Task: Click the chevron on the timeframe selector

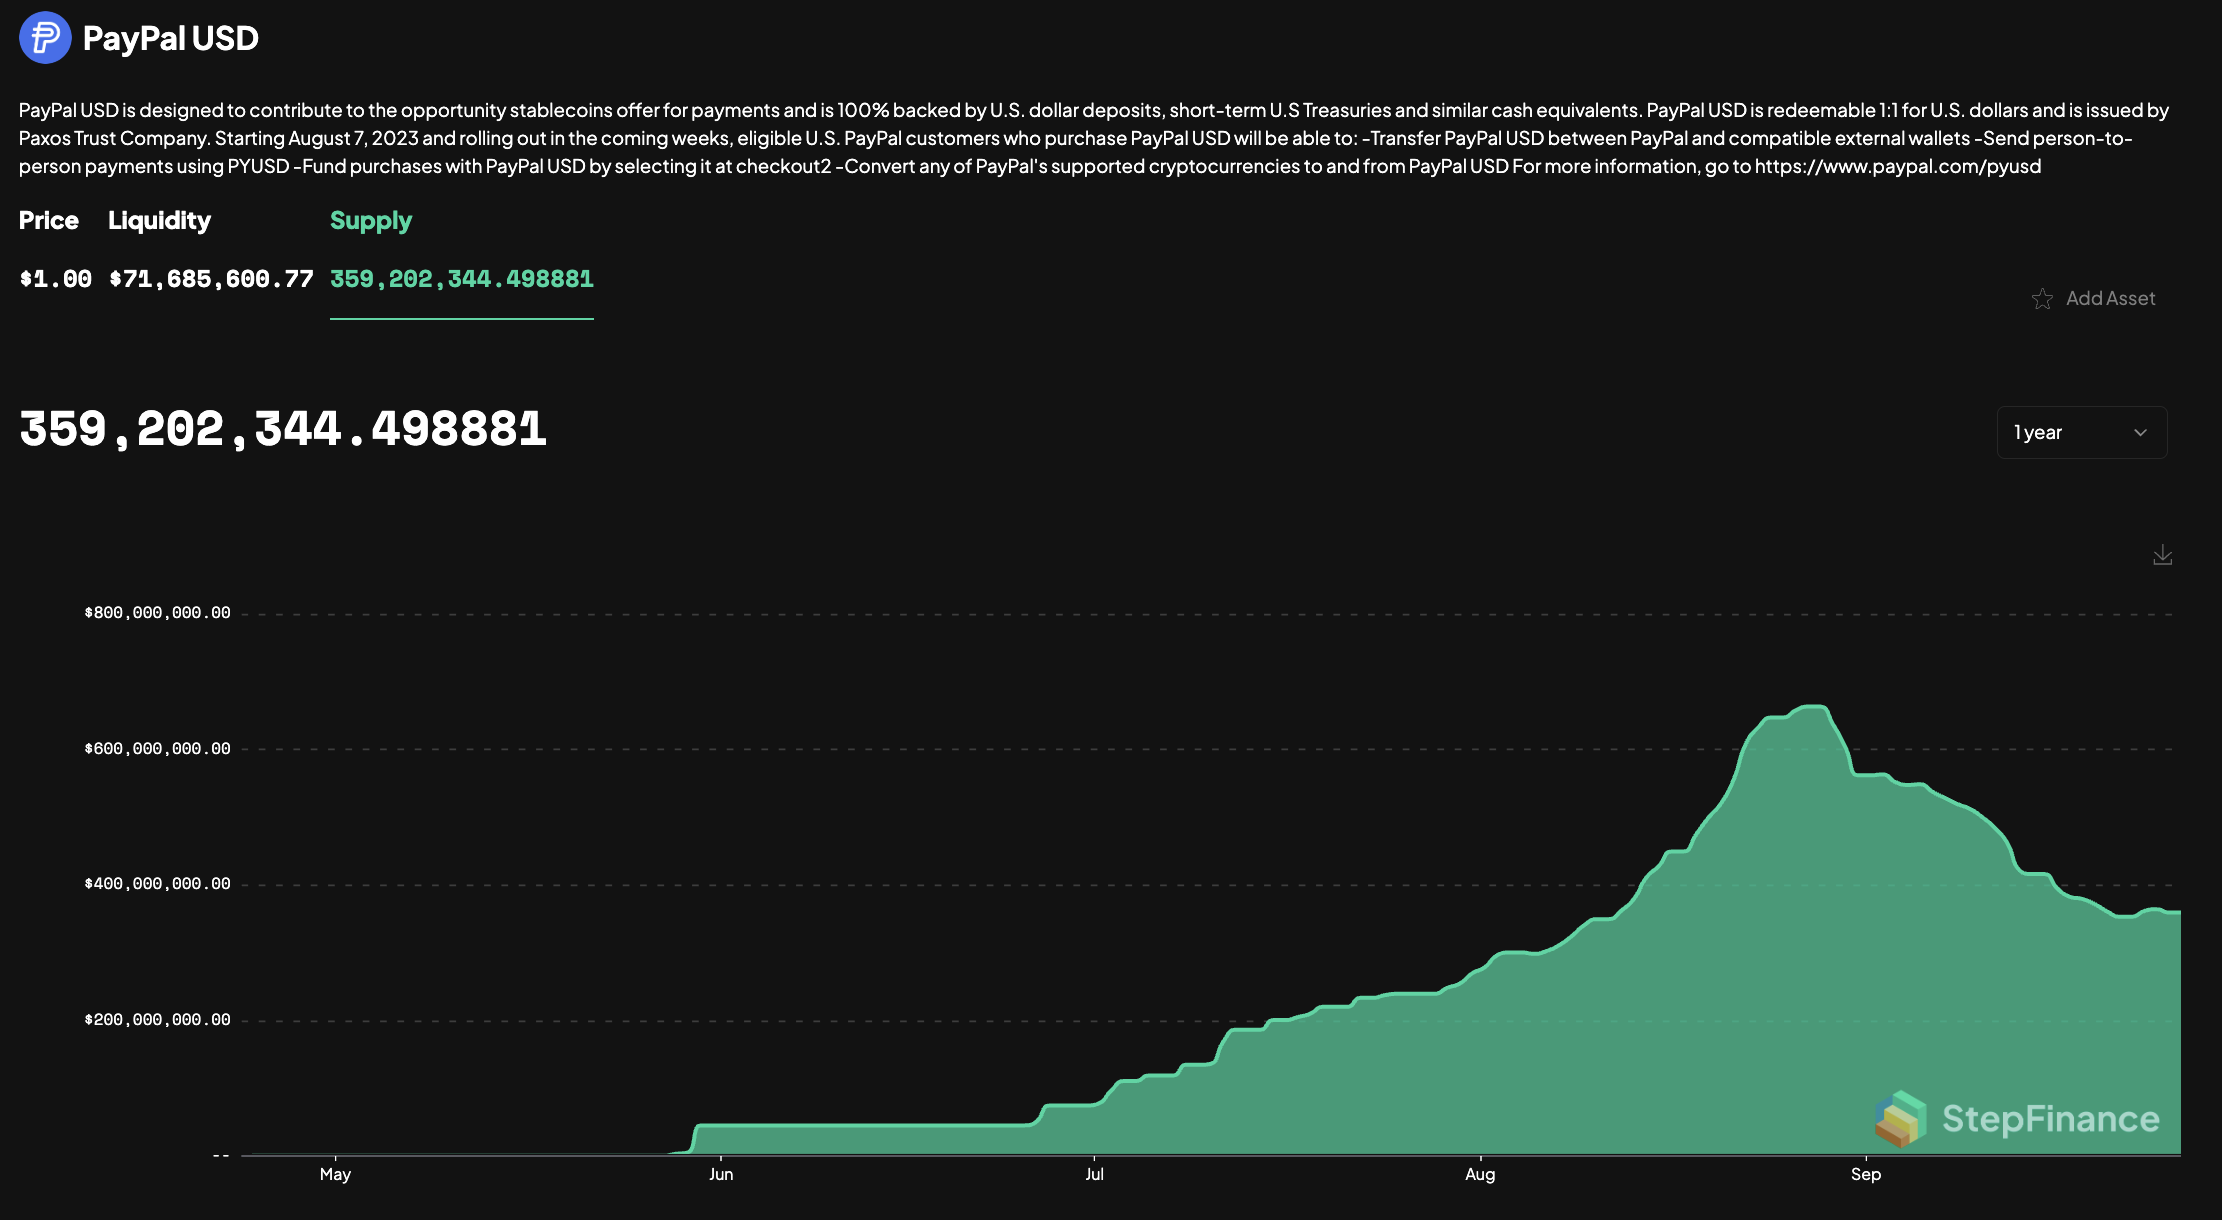Action: tap(2140, 432)
